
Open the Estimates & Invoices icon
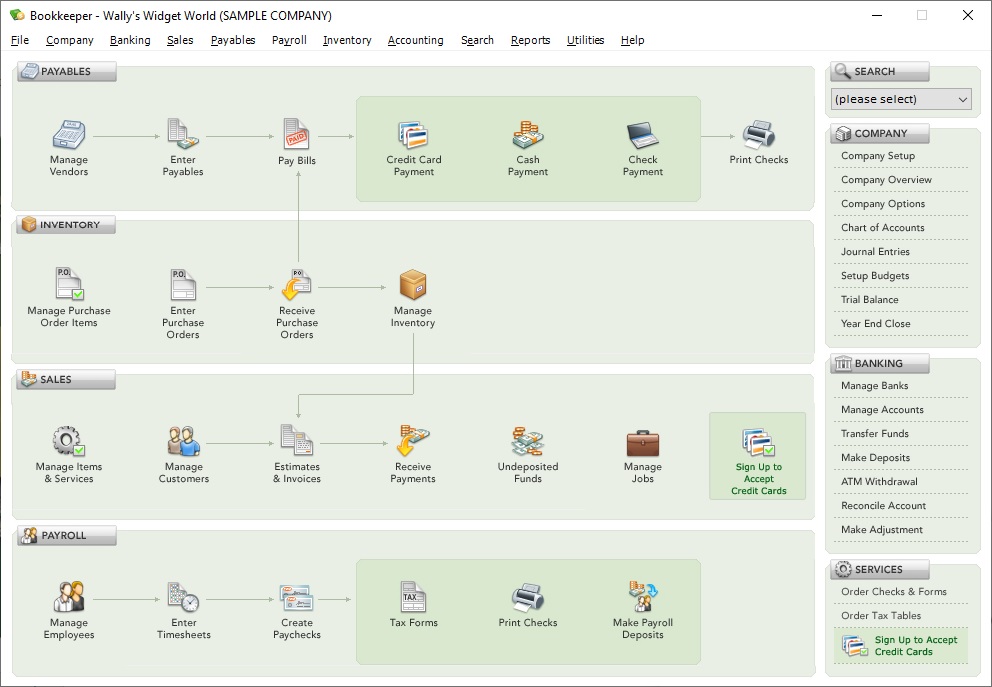coord(297,441)
